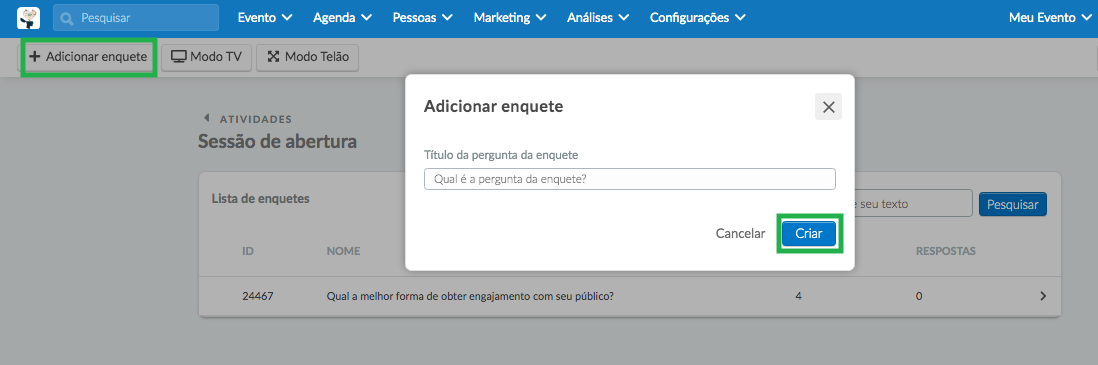Viewport: 1098px width, 365px height.
Task: Click the expand icon for Modo Telão
Action: [x=273, y=57]
